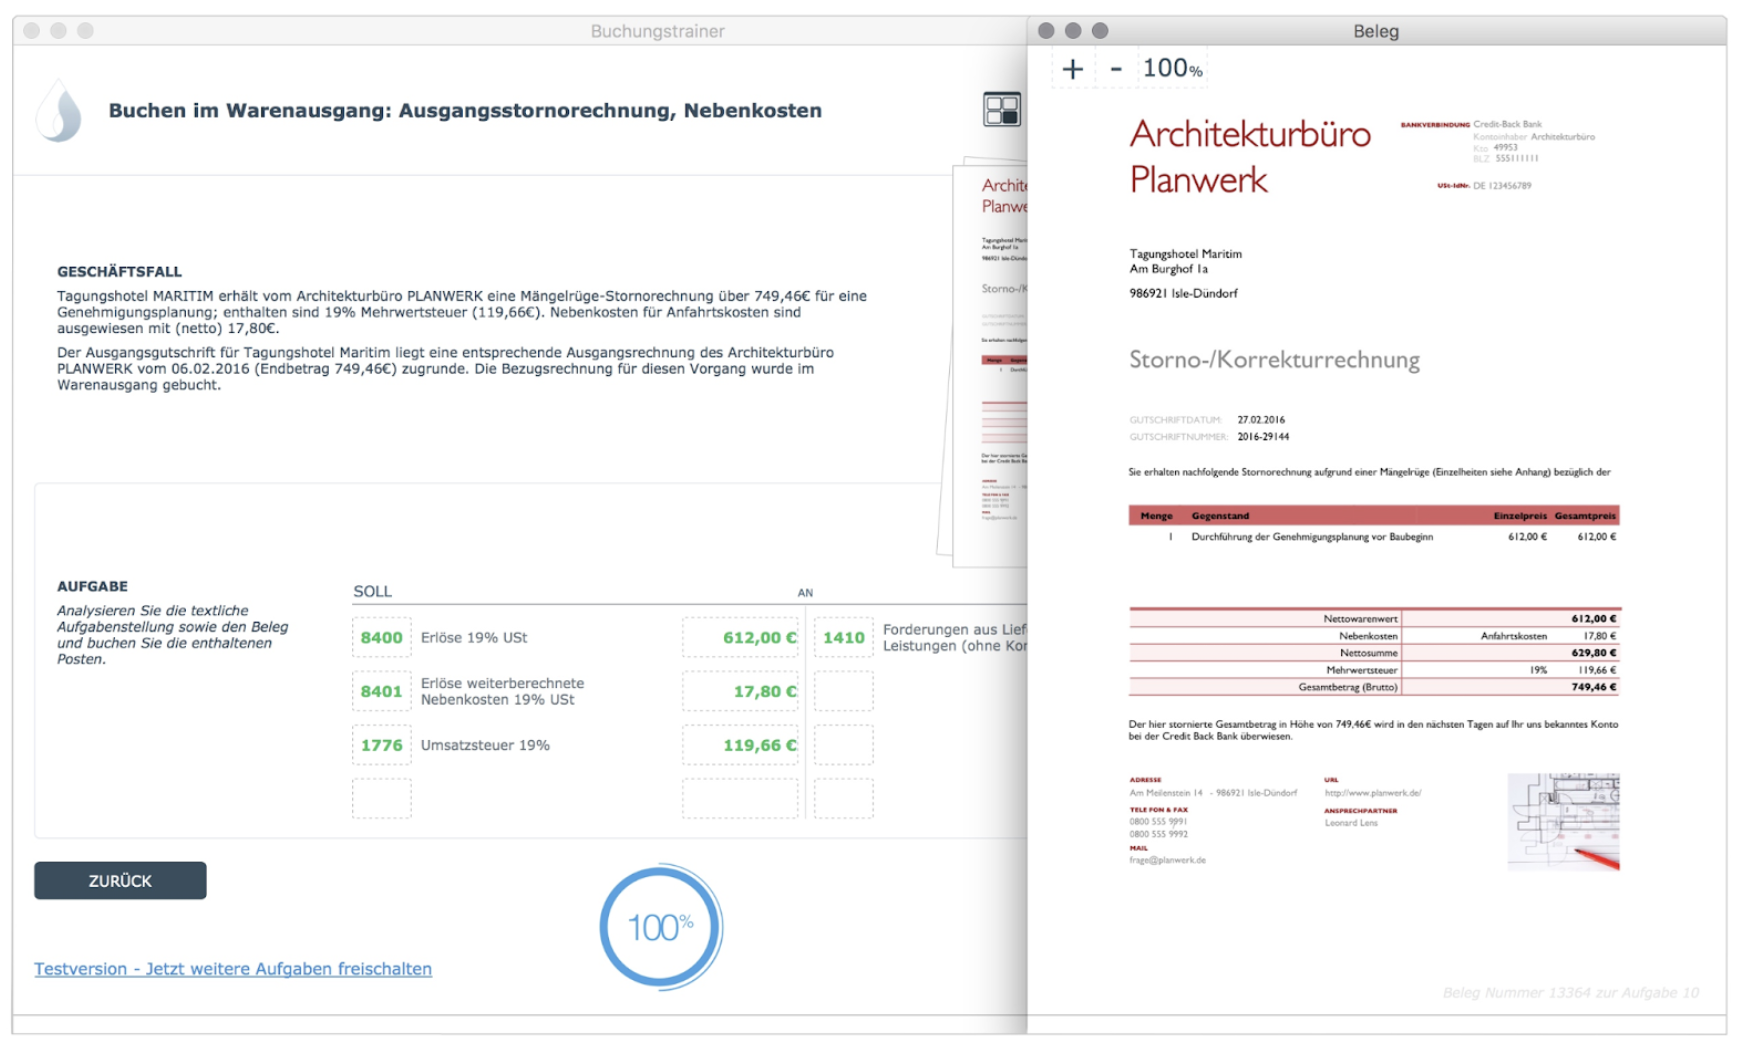Click the credit note date 27.02.2016
The height and width of the screenshot is (1044, 1744).
pos(1261,420)
